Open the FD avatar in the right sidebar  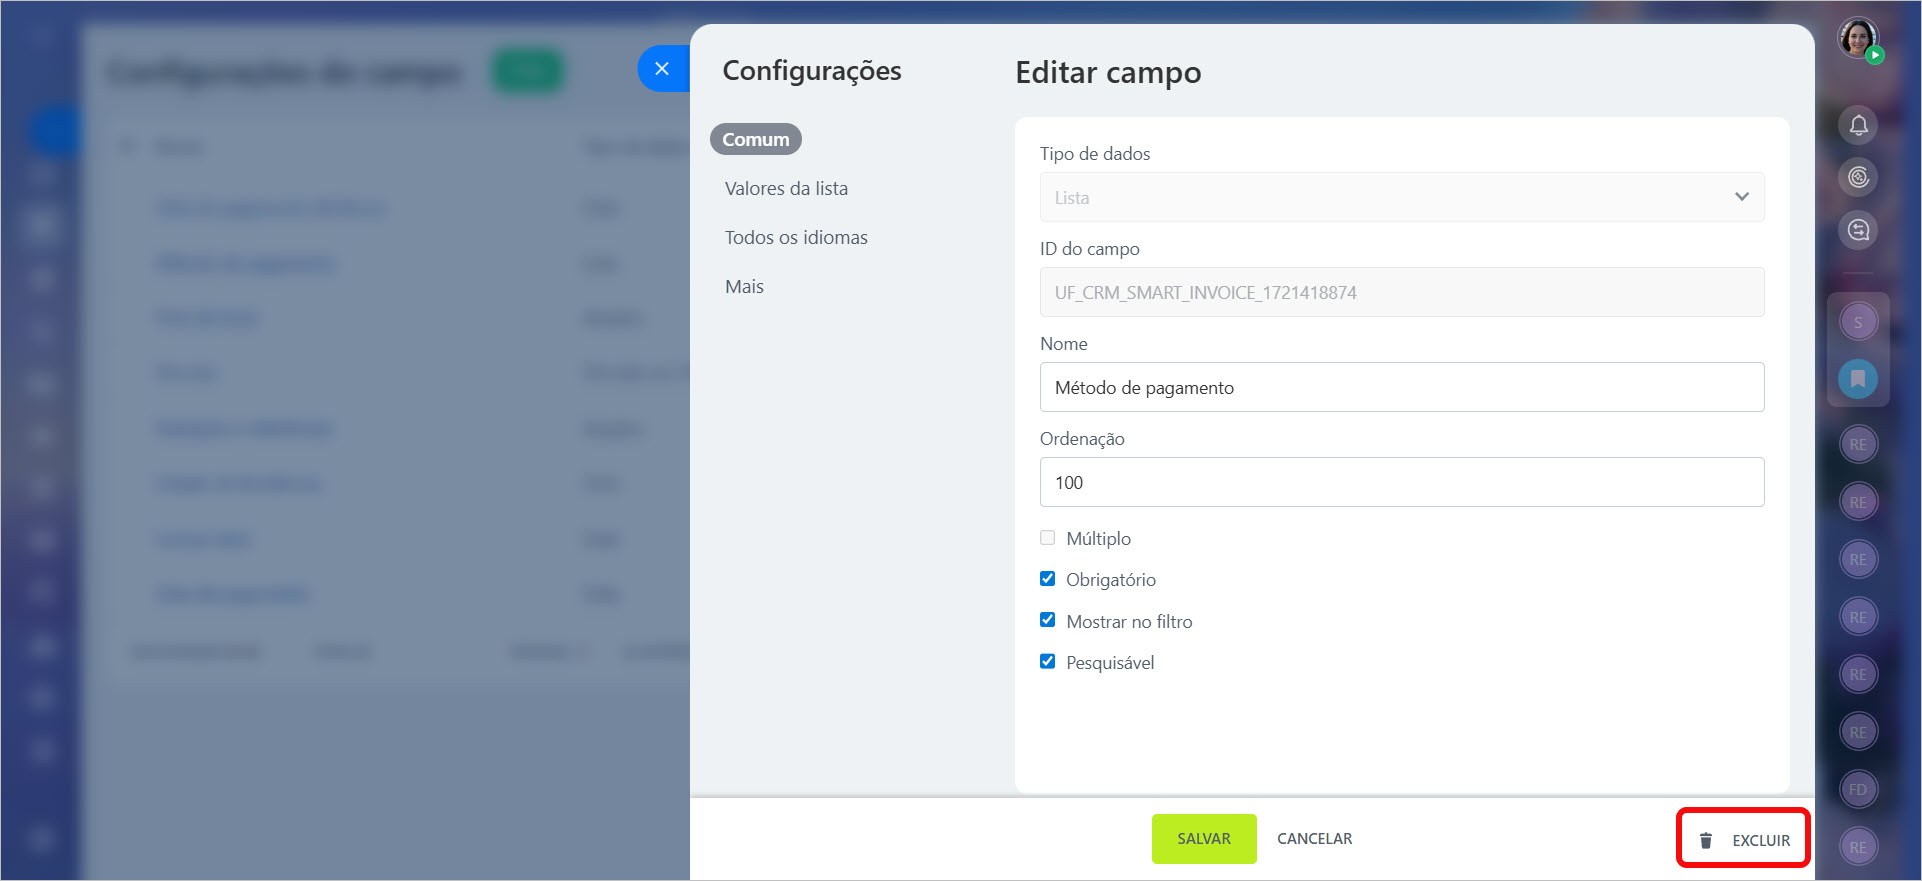tap(1858, 789)
